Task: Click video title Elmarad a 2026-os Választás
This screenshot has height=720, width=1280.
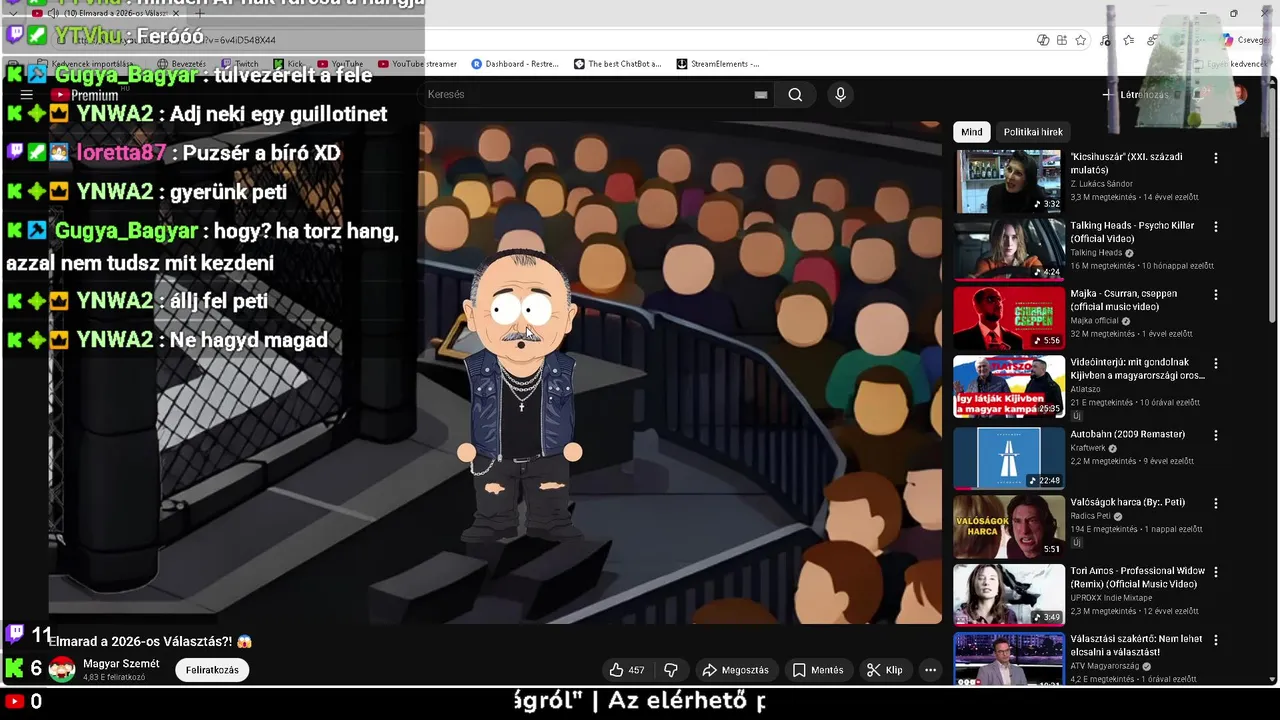Action: click(150, 641)
